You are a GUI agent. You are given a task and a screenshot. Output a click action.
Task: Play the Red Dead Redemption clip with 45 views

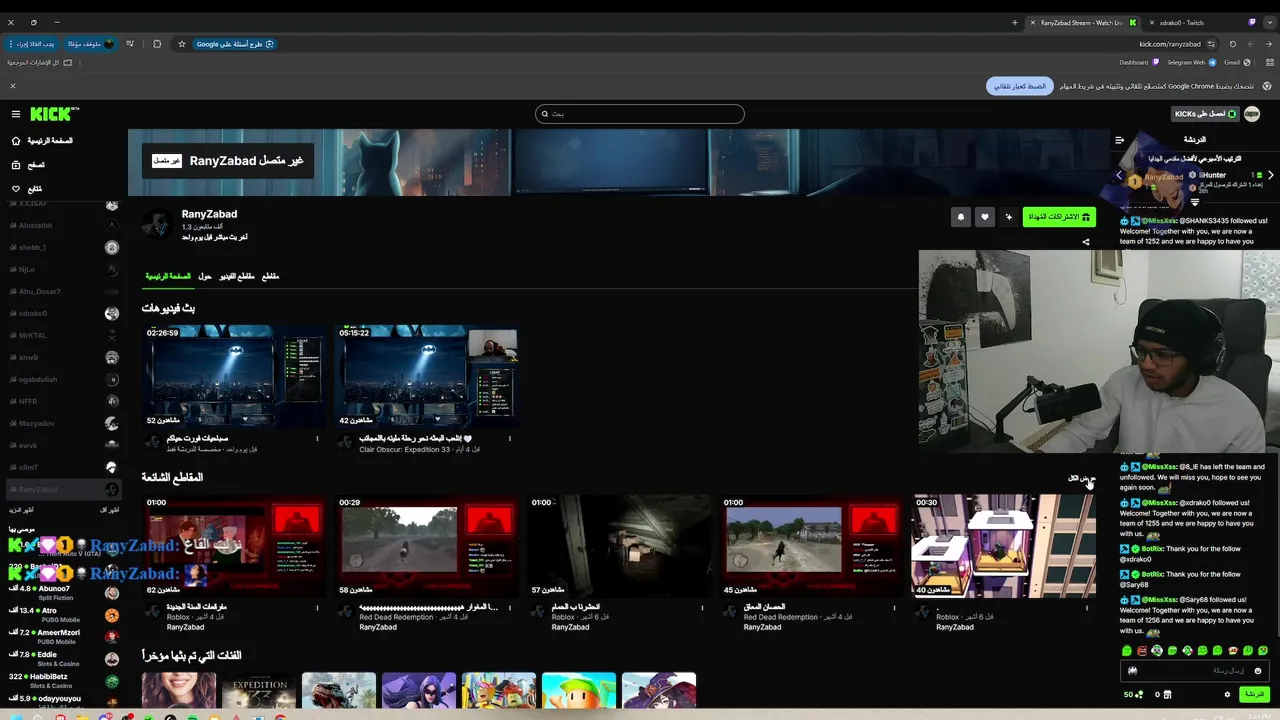point(812,546)
